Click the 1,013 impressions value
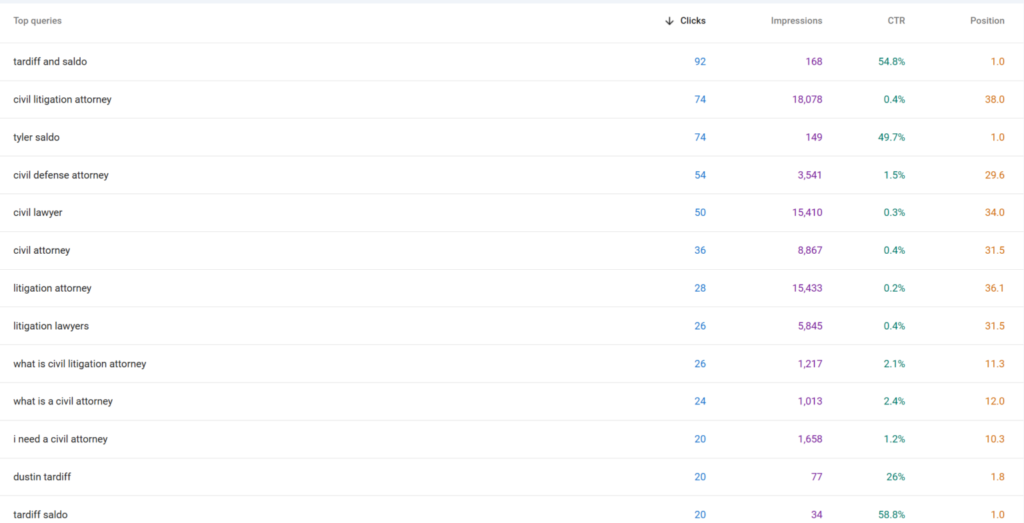 click(810, 402)
